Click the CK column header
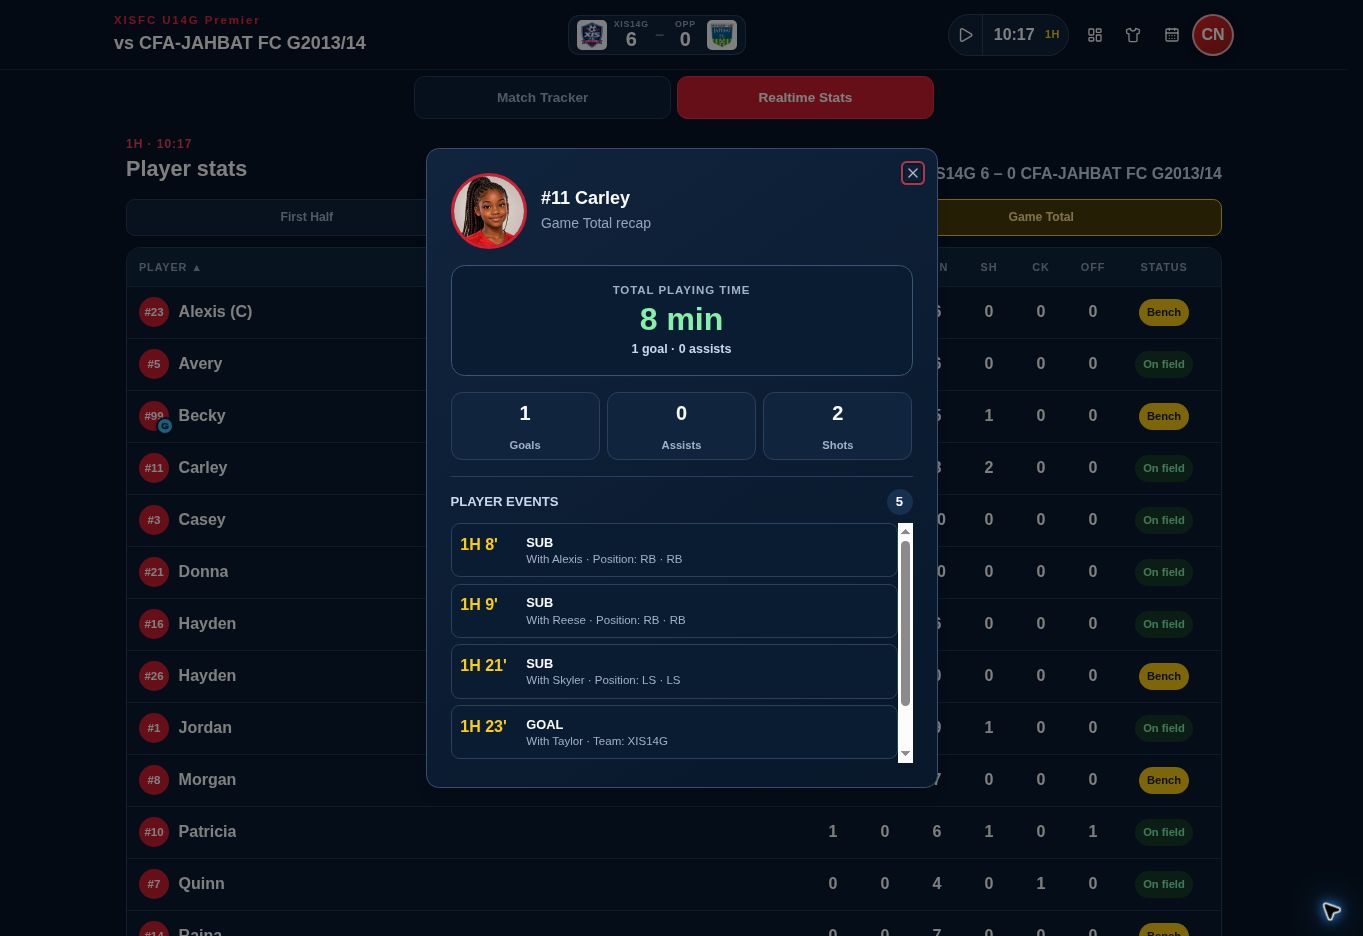Viewport: 1363px width, 936px height. pyautogui.click(x=1041, y=267)
